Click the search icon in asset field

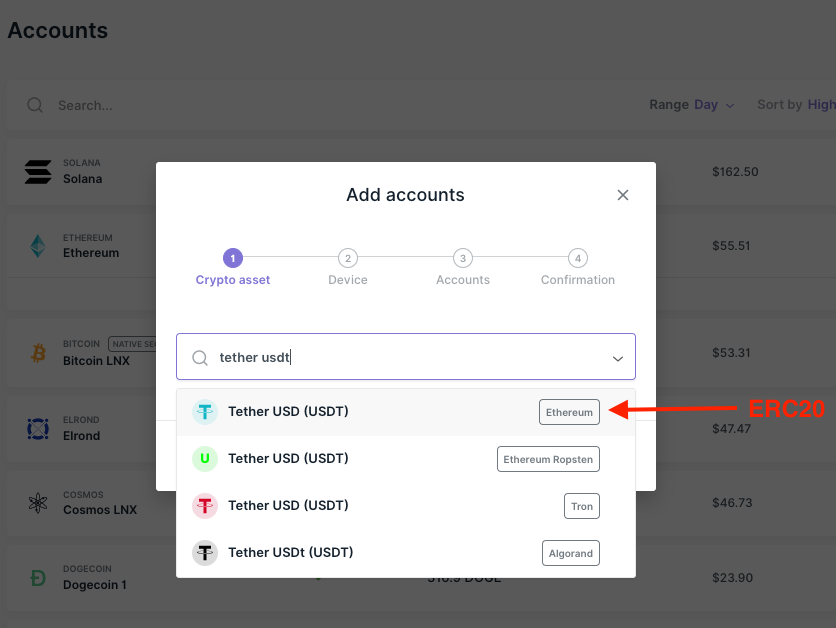coord(200,358)
